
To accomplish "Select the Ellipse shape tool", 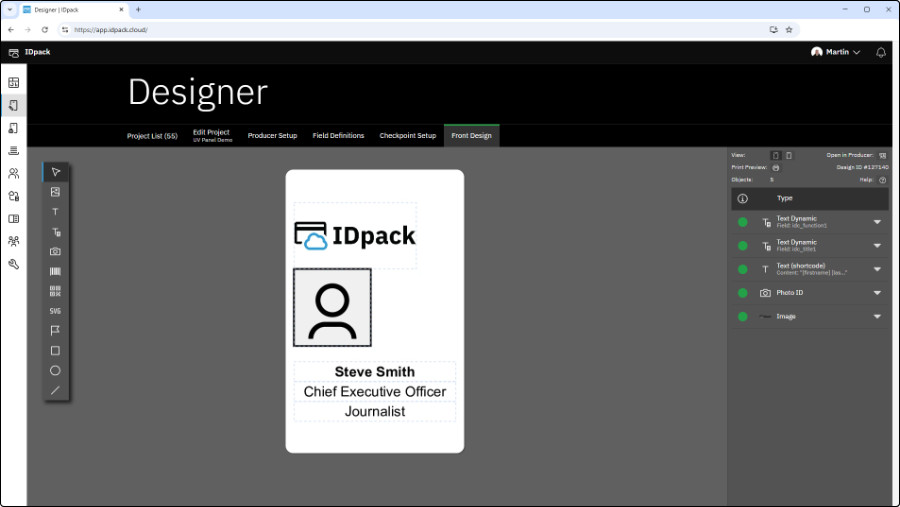I will pyautogui.click(x=56, y=371).
